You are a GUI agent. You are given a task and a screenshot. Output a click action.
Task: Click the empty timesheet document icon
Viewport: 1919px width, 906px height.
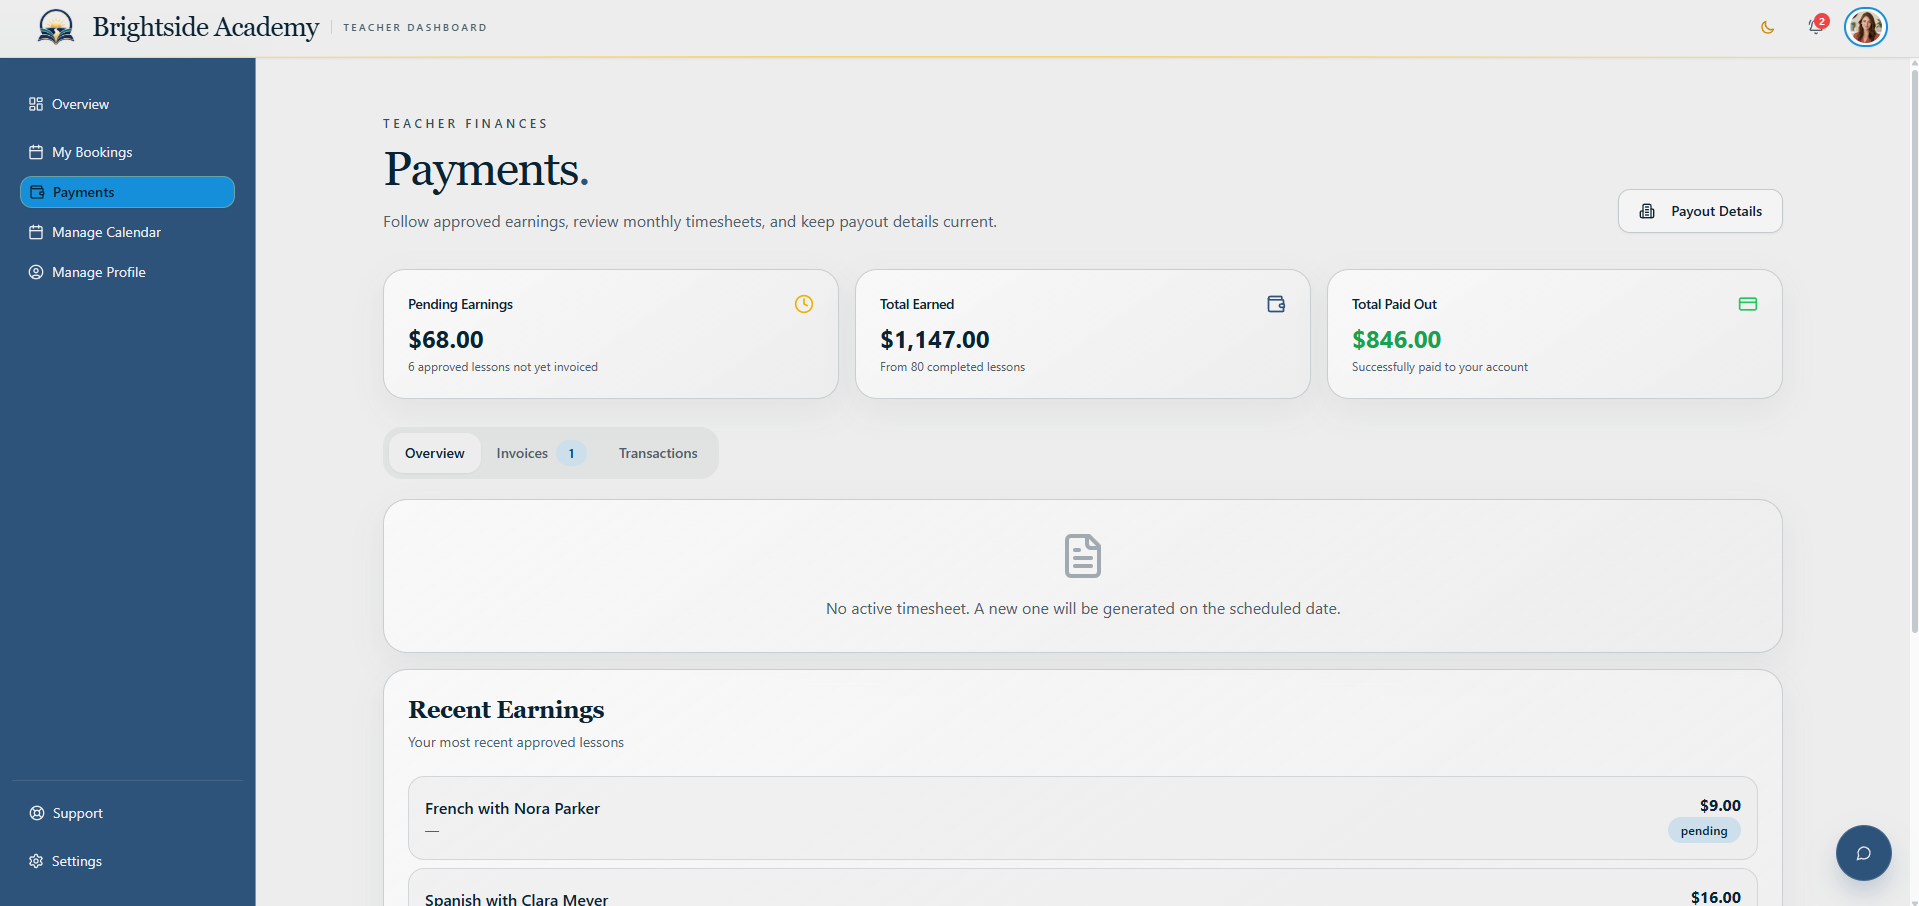point(1083,556)
